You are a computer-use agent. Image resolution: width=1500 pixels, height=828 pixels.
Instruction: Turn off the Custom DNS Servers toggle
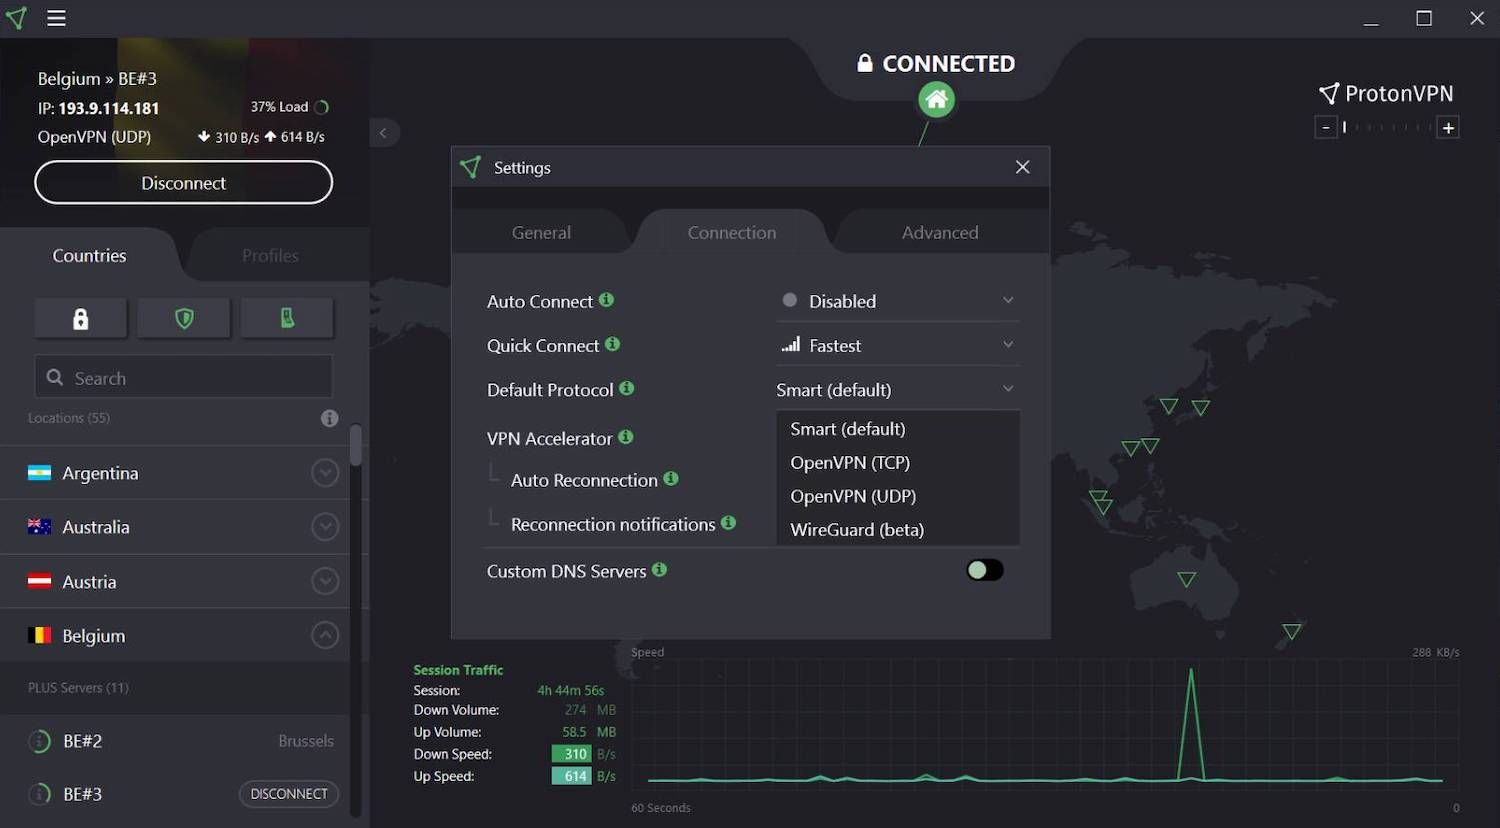coord(984,569)
